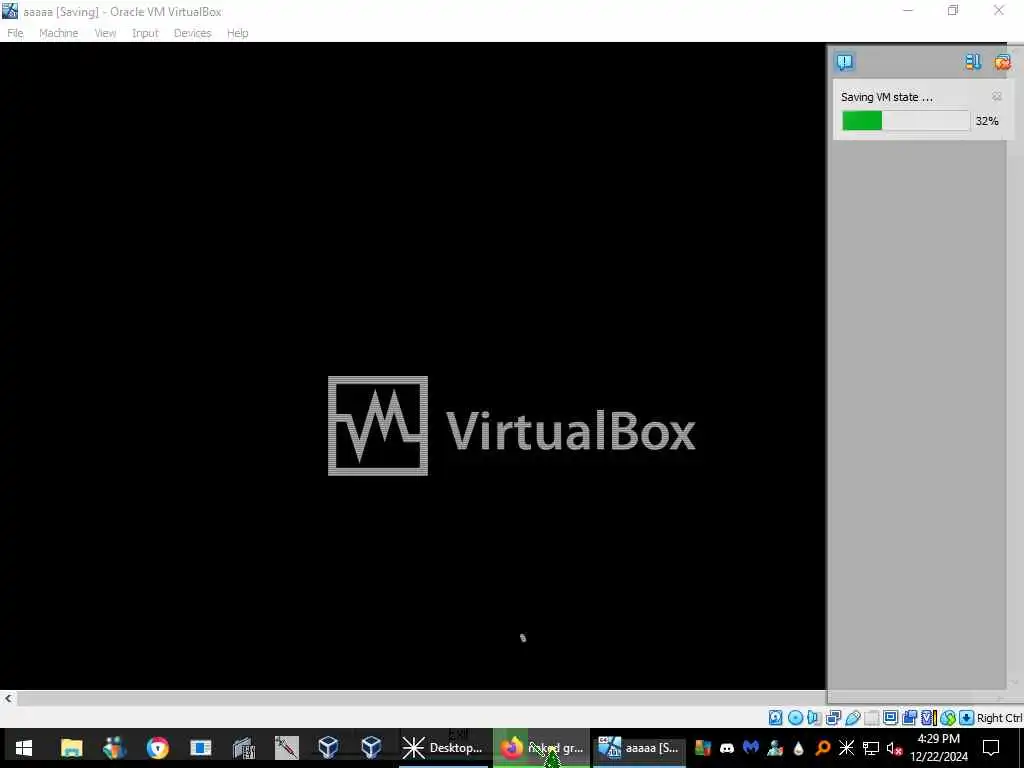Open File Explorer from taskbar
This screenshot has width=1024, height=768.
(71, 748)
